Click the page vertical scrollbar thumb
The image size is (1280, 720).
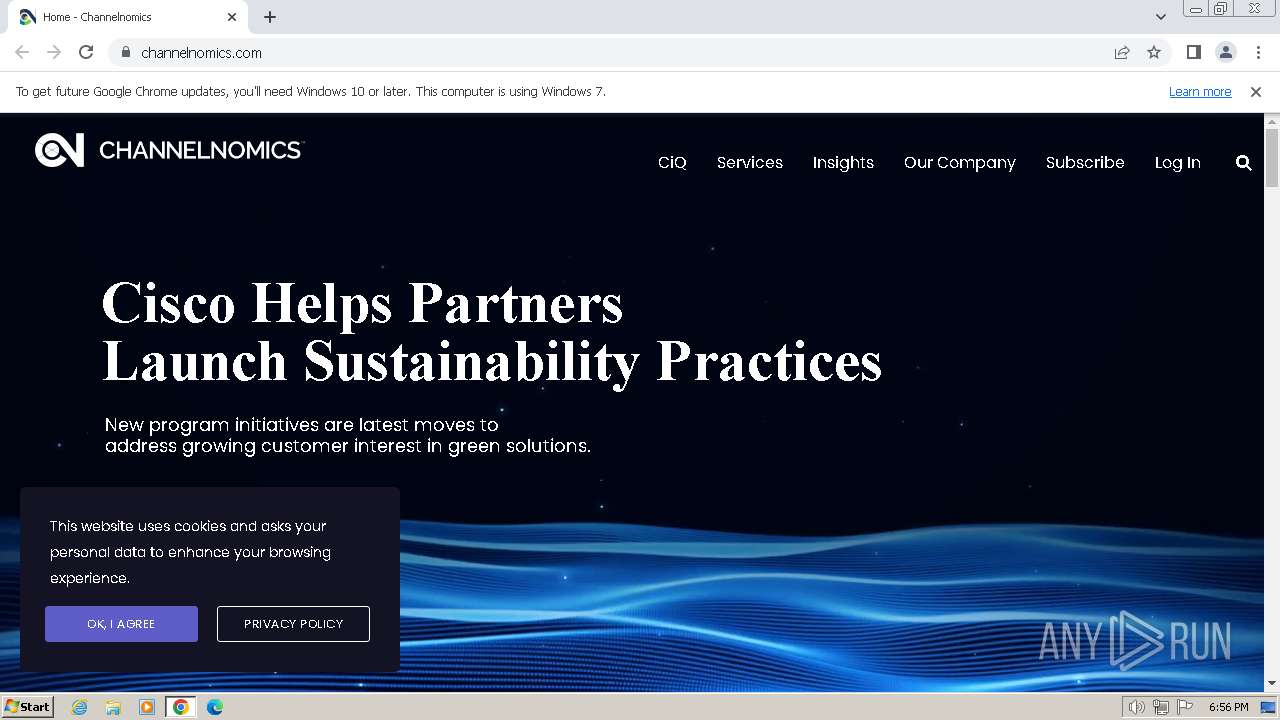pyautogui.click(x=1272, y=157)
